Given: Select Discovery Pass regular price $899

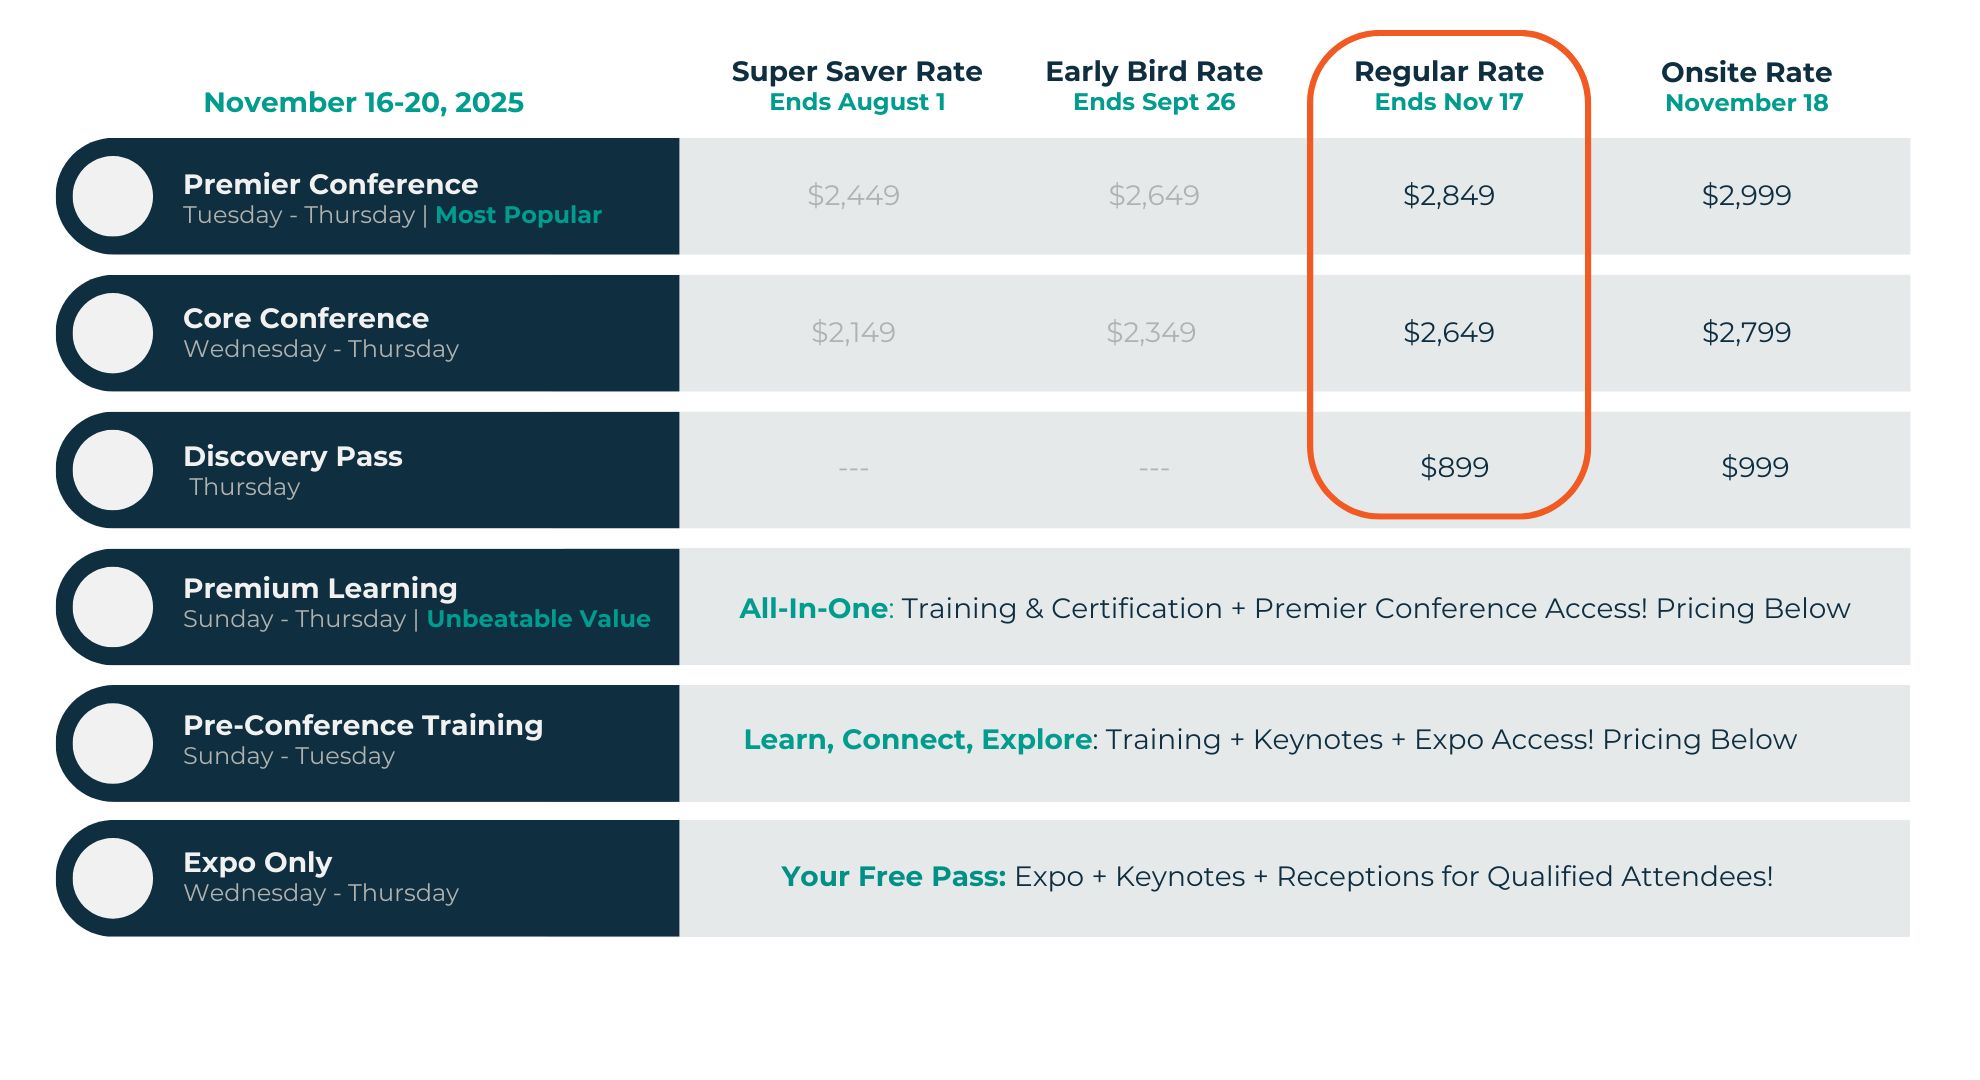Looking at the screenshot, I should click(1454, 467).
